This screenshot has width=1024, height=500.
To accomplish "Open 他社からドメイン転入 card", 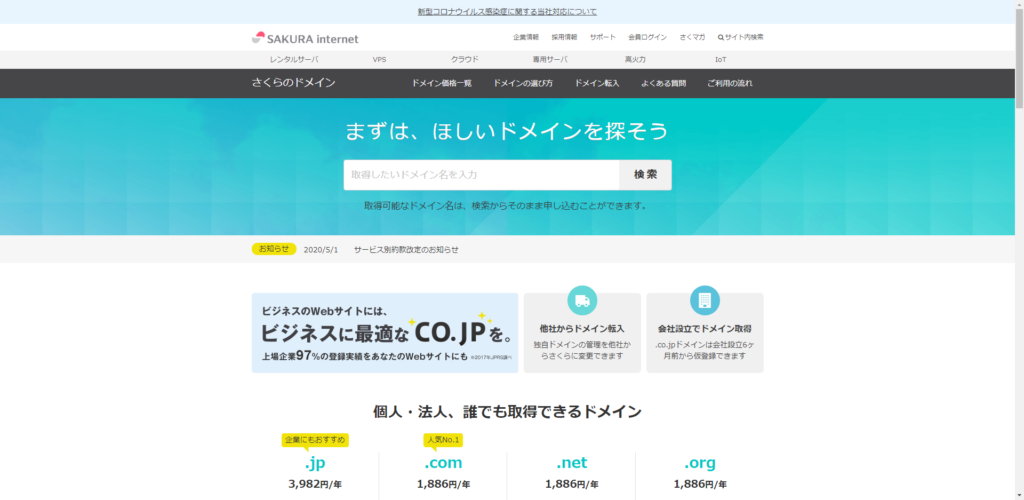I will tap(582, 333).
